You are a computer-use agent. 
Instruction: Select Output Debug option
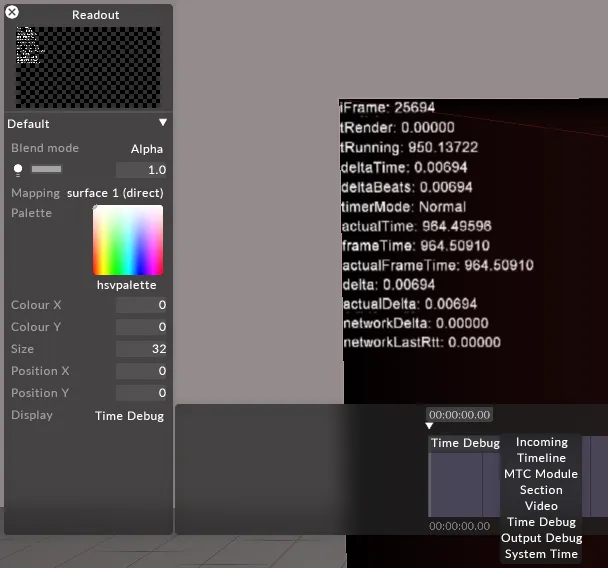pyautogui.click(x=541, y=538)
